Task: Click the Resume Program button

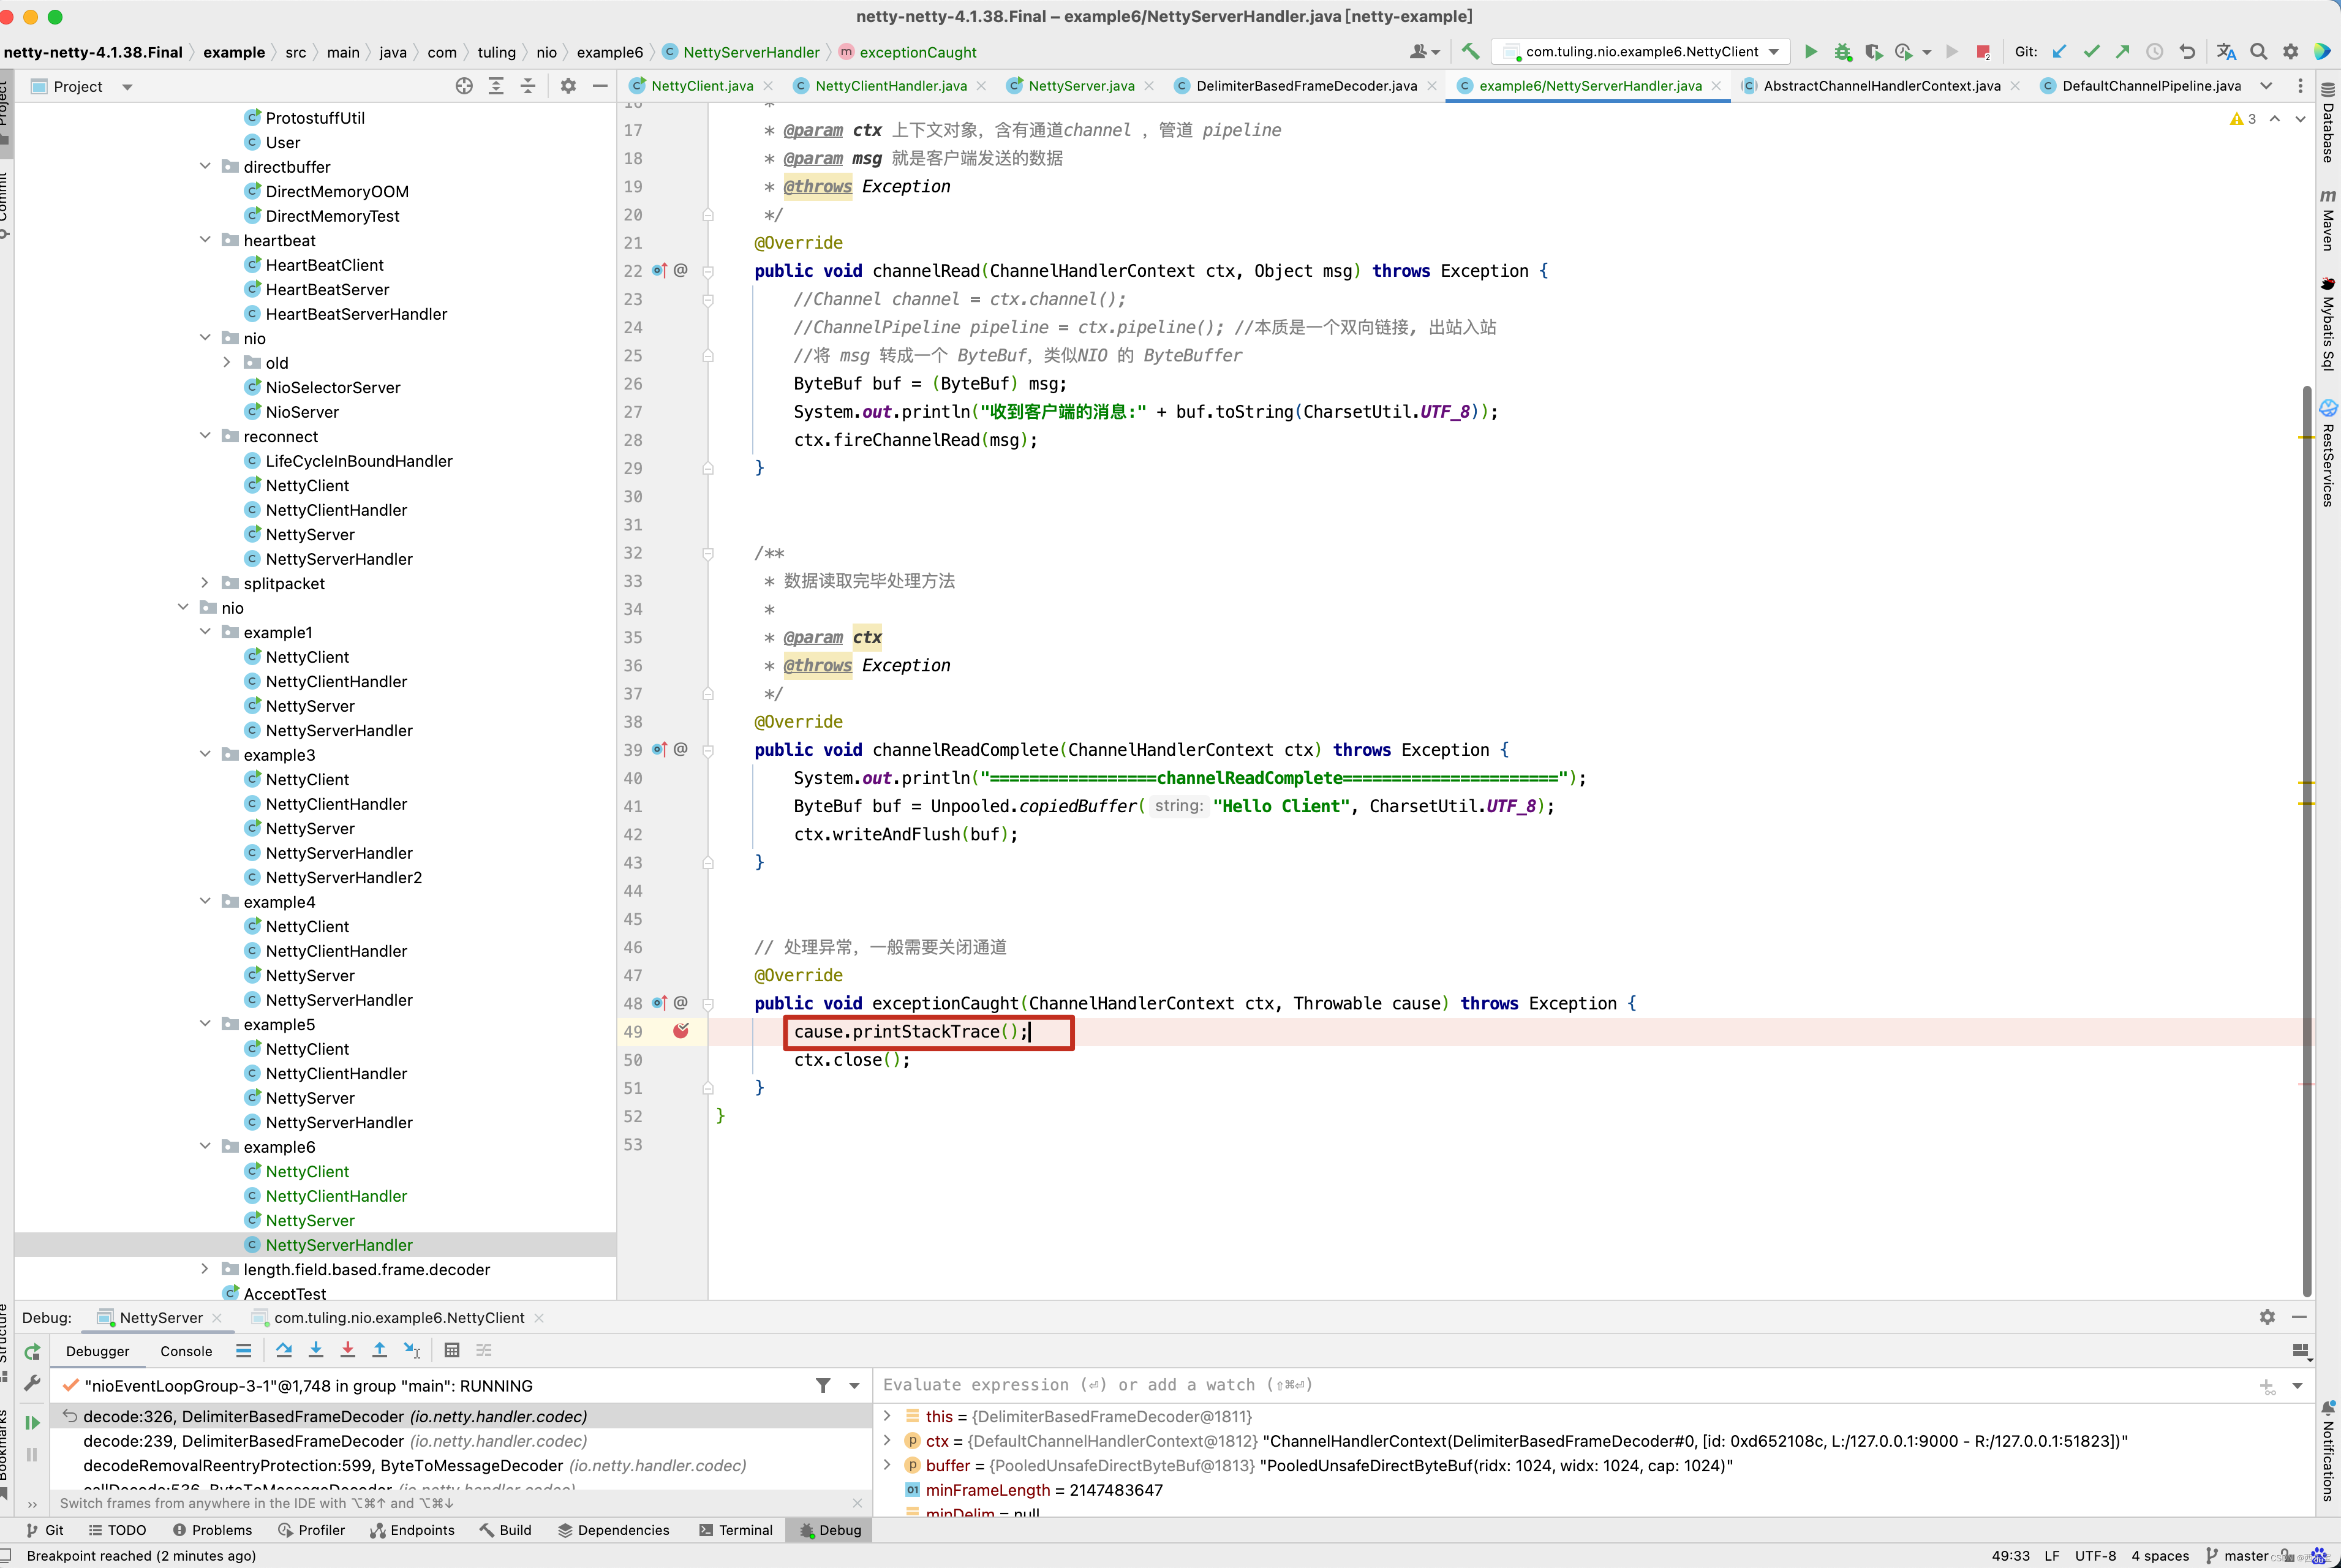Action: [32, 1422]
